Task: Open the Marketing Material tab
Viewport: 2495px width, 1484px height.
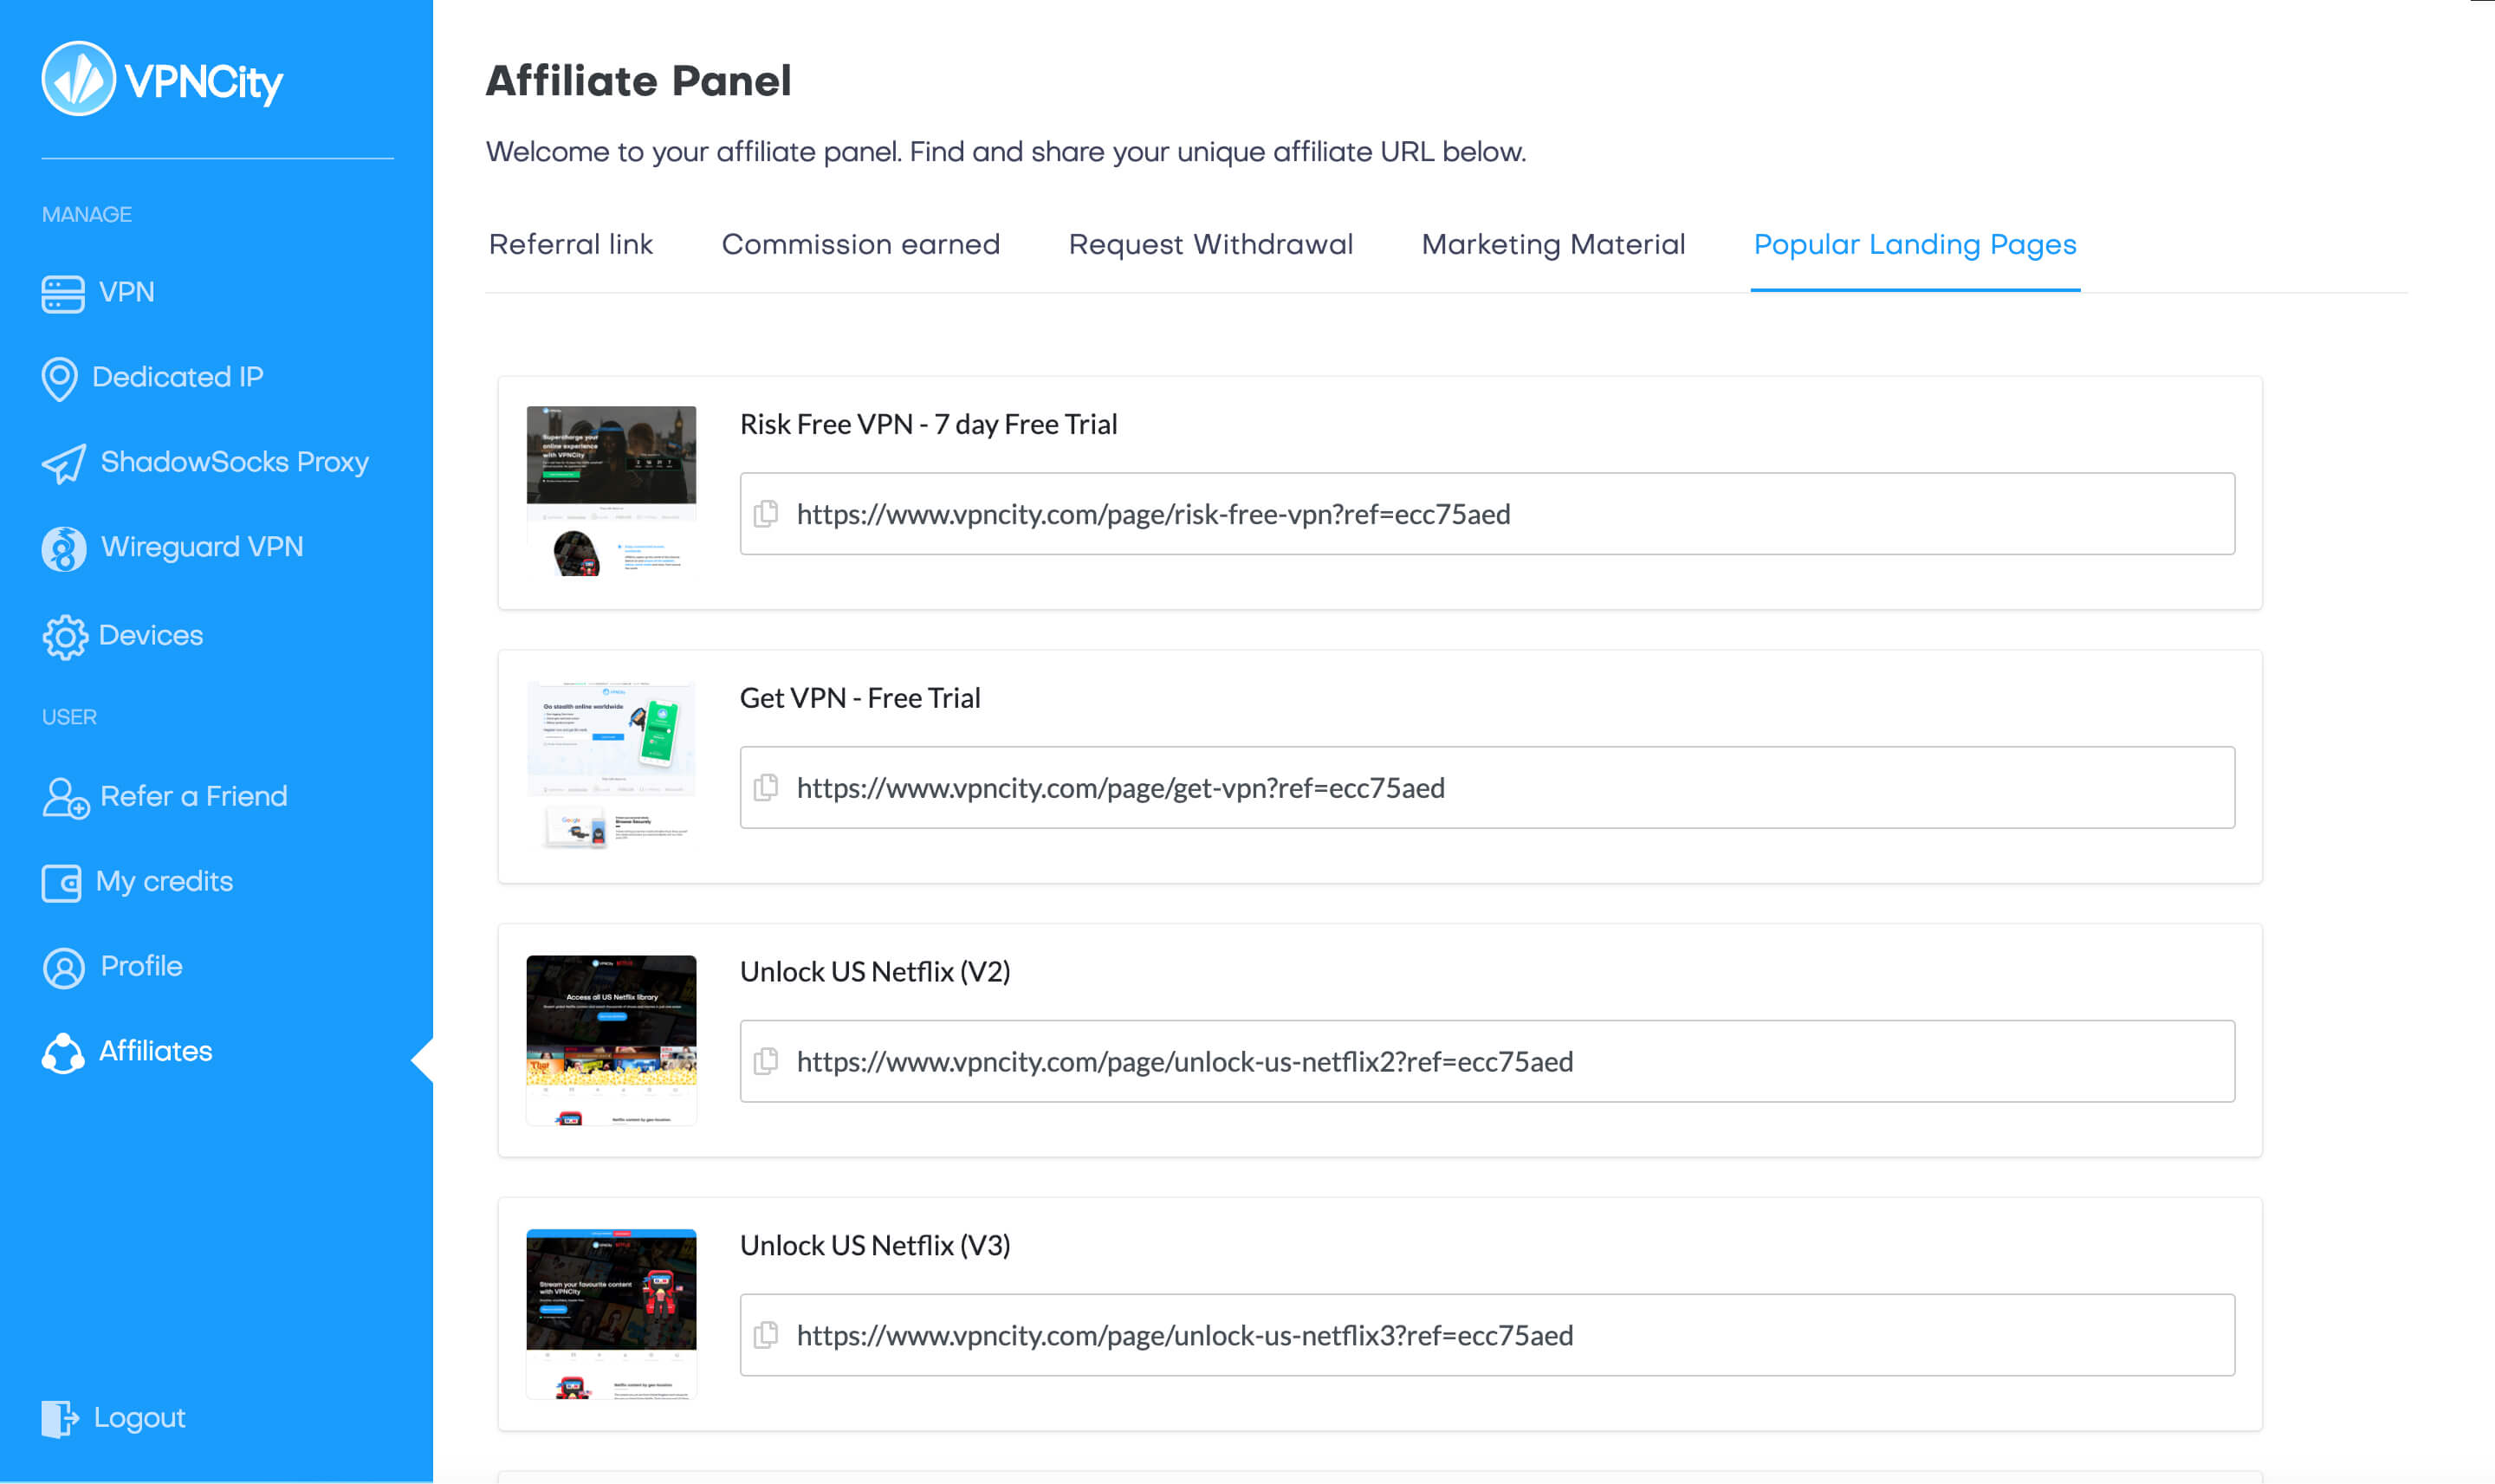Action: 1553,244
